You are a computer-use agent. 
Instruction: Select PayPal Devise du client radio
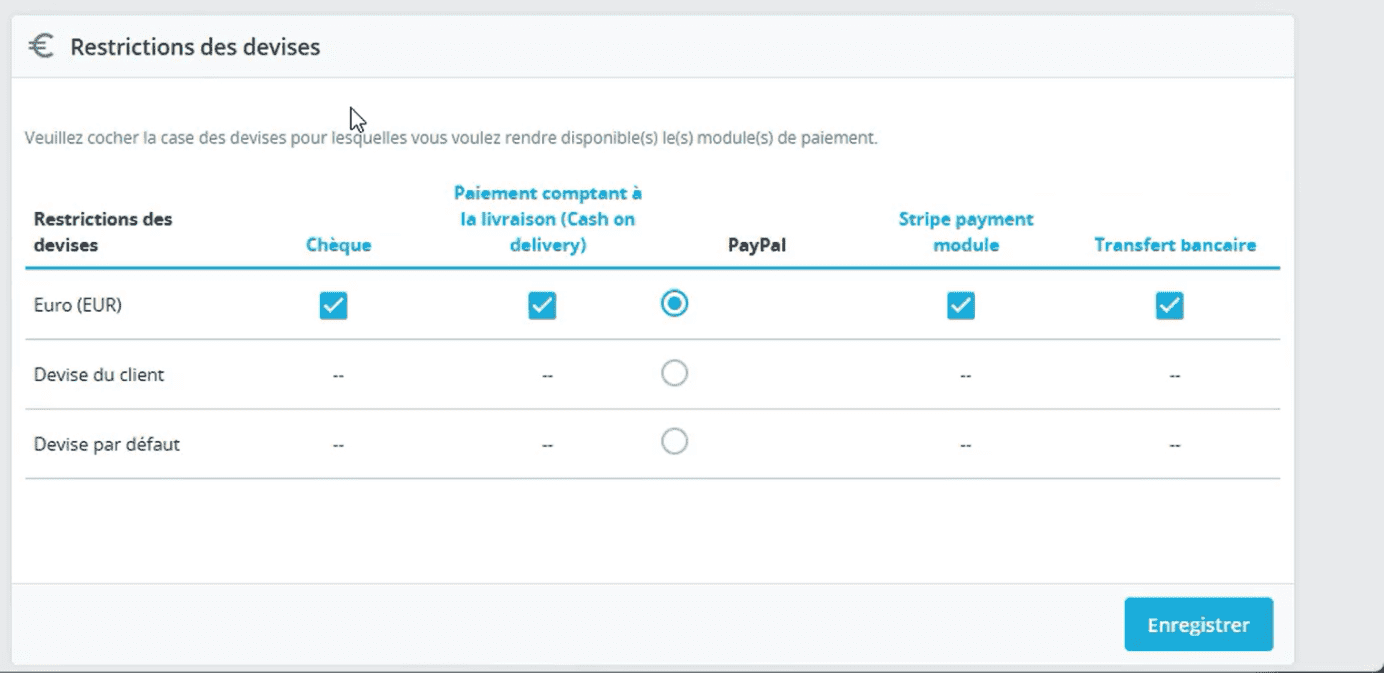(x=675, y=373)
